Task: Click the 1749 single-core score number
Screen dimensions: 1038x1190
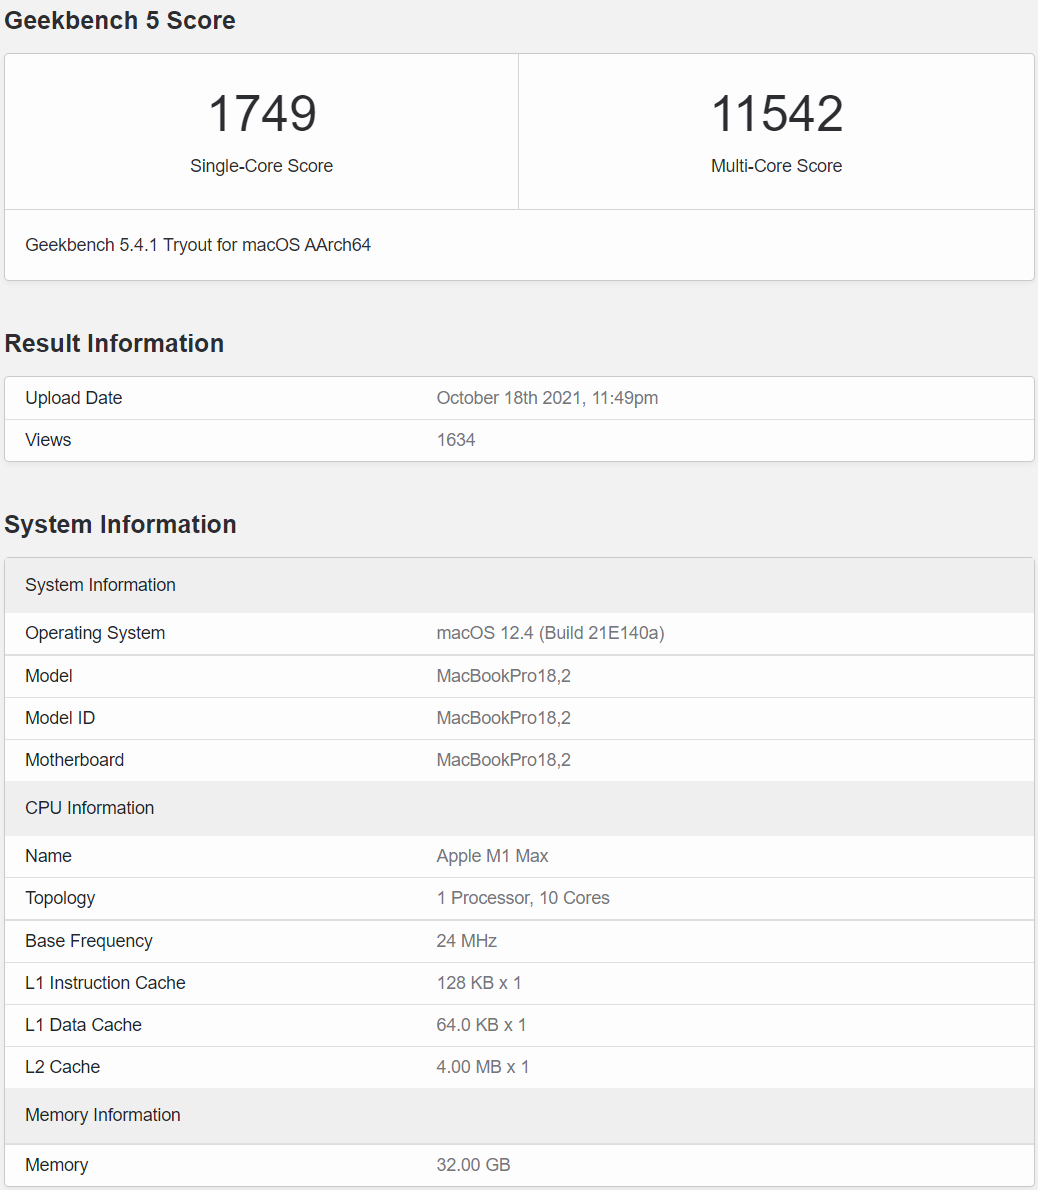Action: click(x=262, y=114)
